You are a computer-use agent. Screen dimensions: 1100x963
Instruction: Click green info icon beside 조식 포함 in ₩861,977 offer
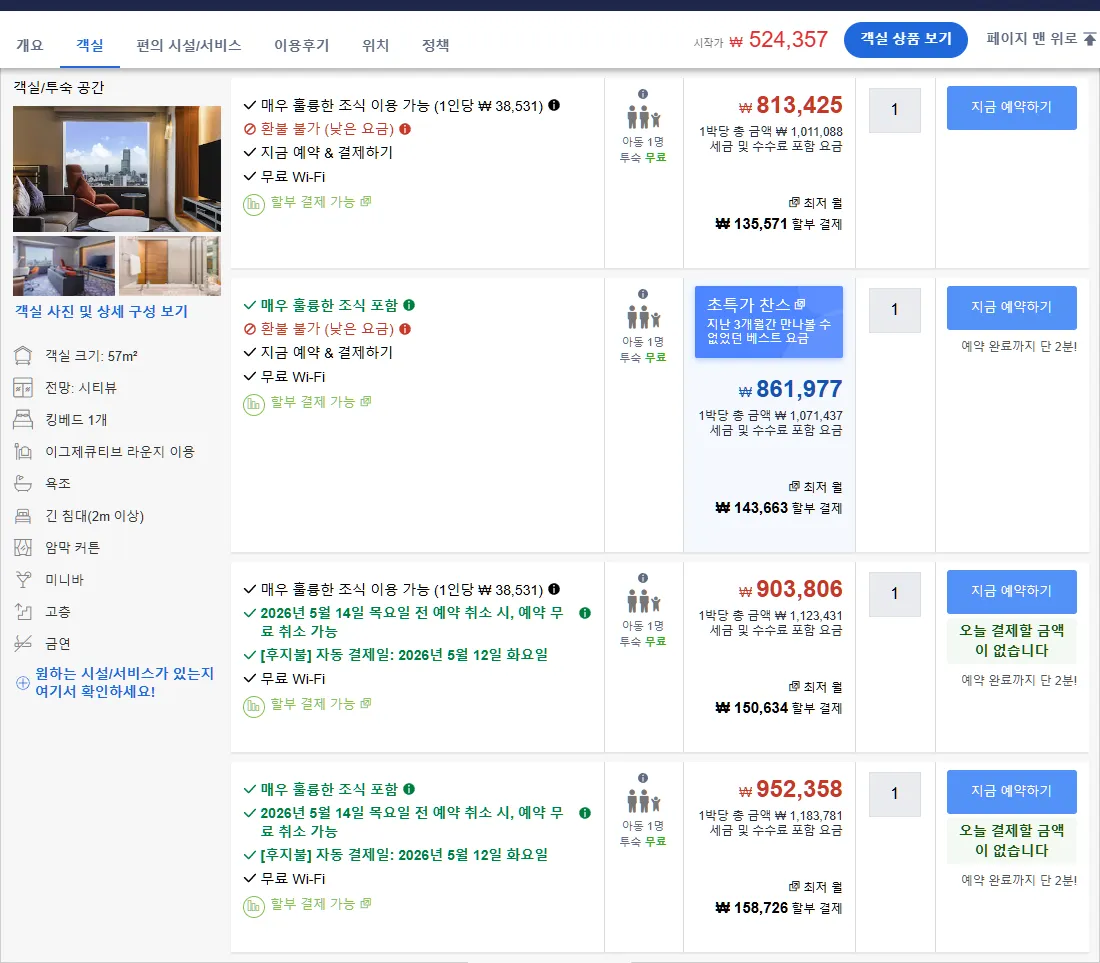pyautogui.click(x=409, y=305)
